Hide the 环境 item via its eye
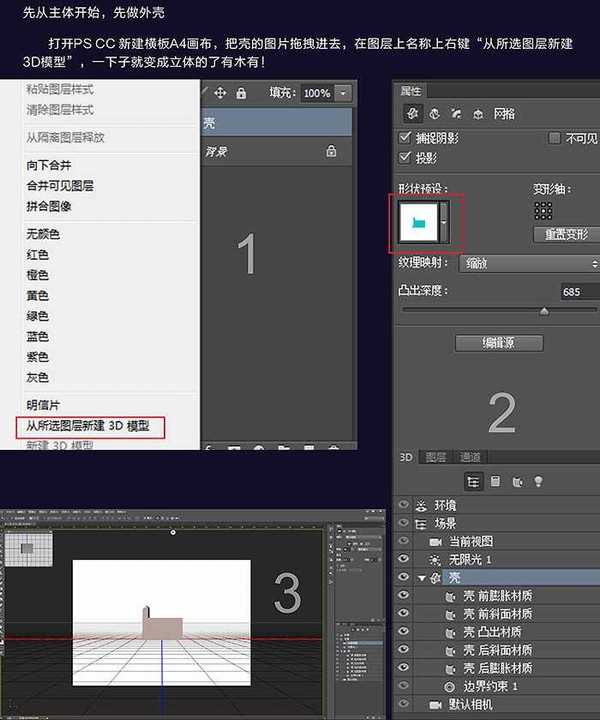Image resolution: width=600 pixels, height=720 pixels. click(x=403, y=504)
